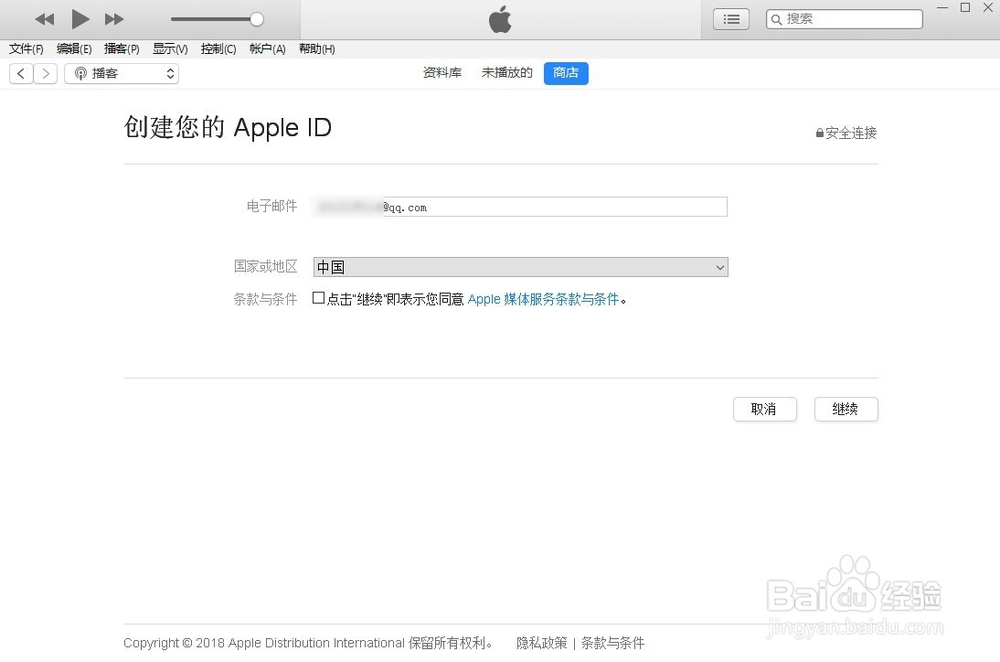Click into the 搜索 search field
The height and width of the screenshot is (662, 1000).
pyautogui.click(x=844, y=19)
